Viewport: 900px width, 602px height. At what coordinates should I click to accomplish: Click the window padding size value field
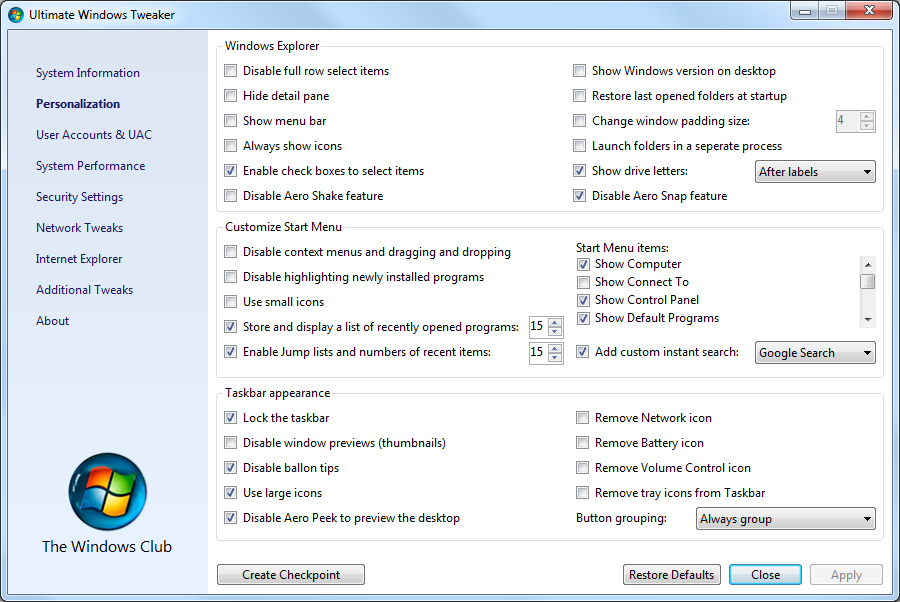[848, 121]
